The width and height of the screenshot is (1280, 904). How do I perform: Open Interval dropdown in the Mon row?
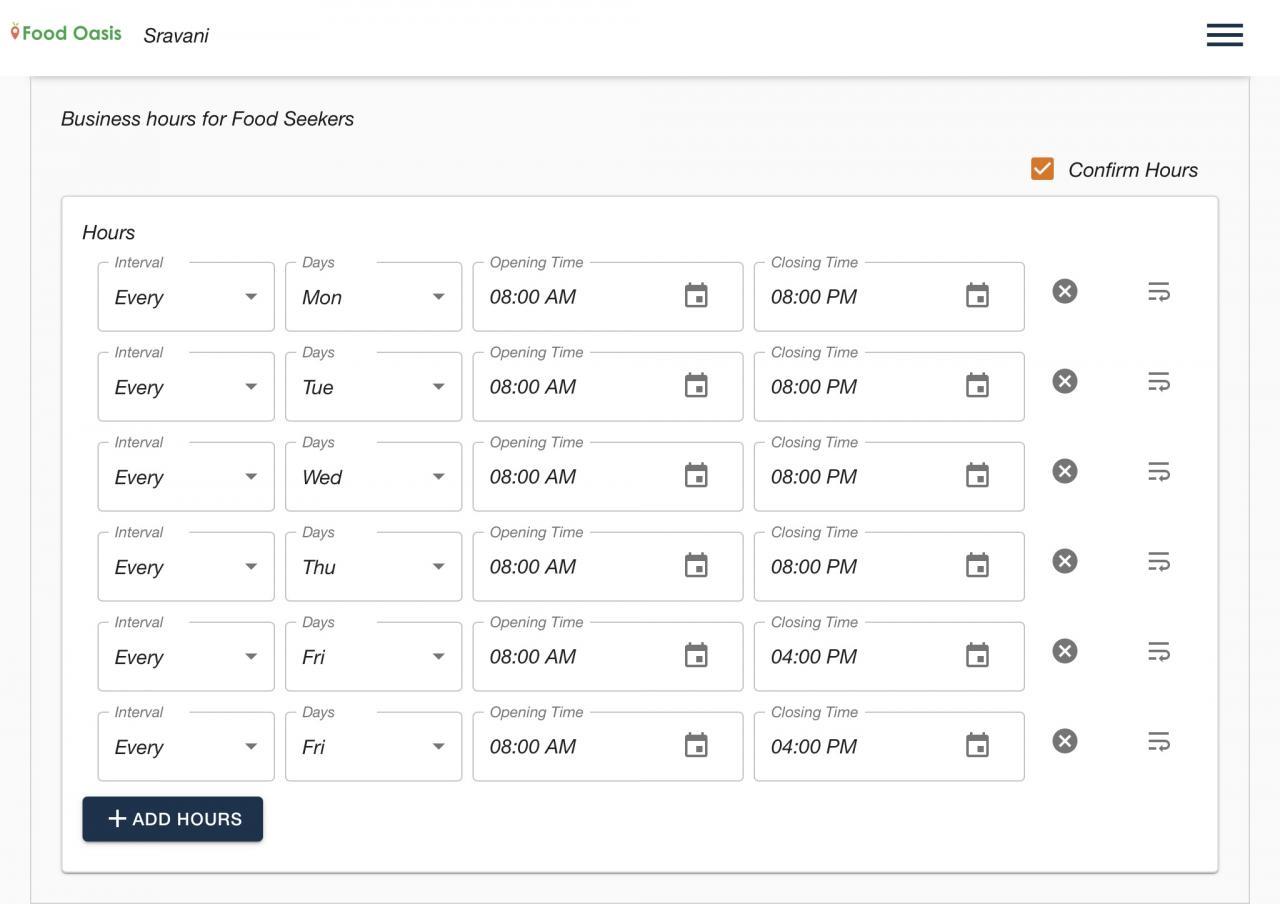click(186, 297)
